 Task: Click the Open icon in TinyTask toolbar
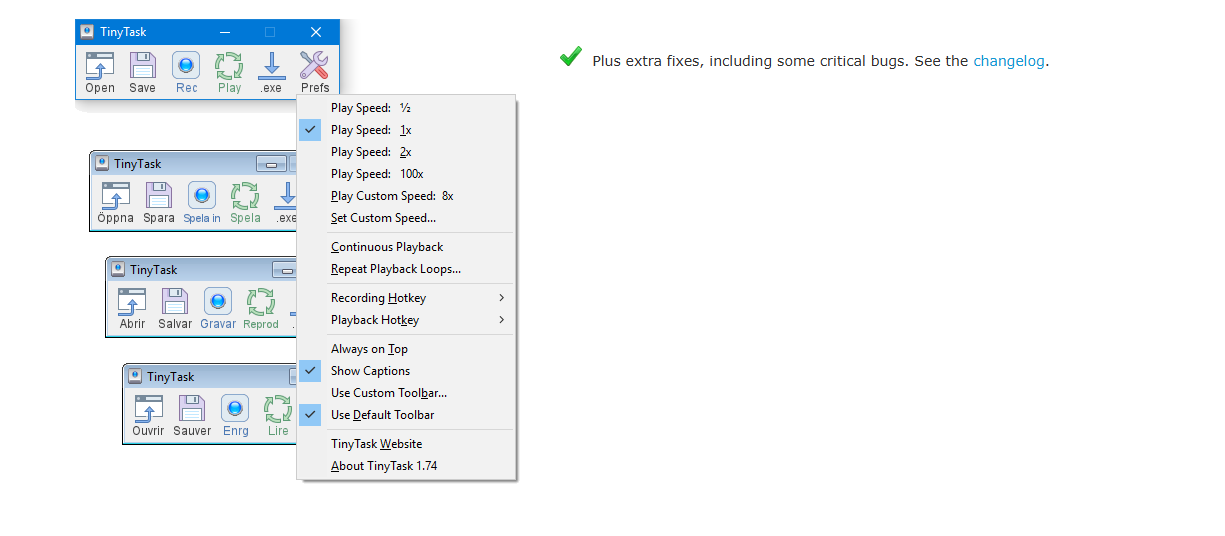coord(100,66)
